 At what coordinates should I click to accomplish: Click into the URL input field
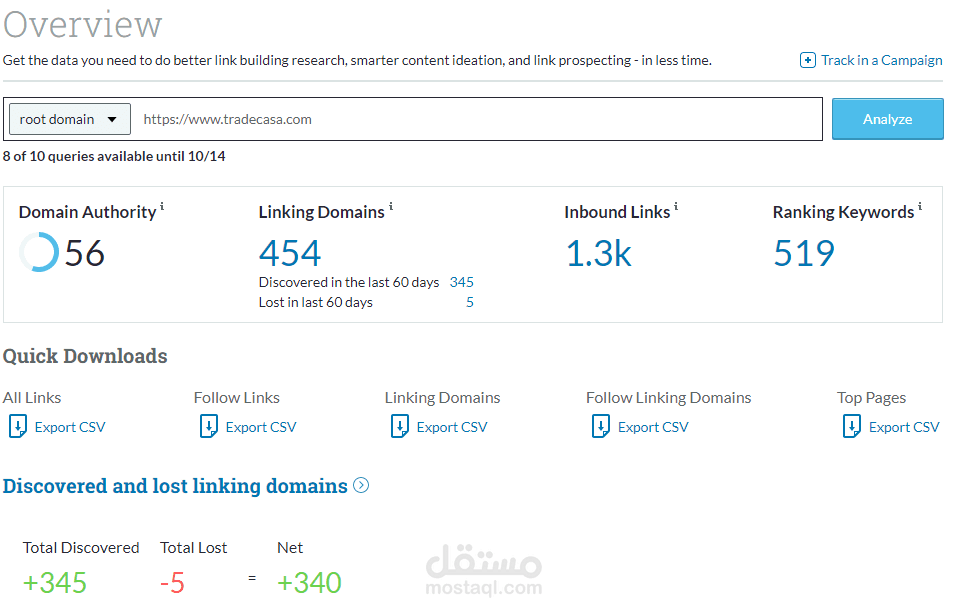tap(478, 119)
